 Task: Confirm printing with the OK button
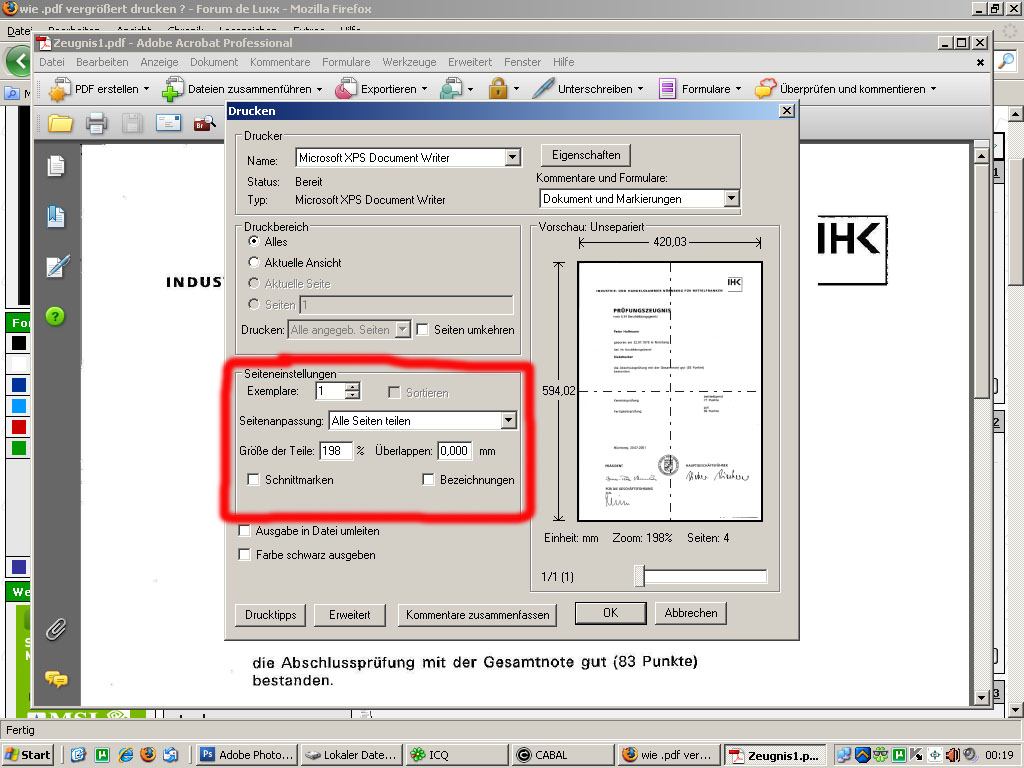click(x=611, y=613)
